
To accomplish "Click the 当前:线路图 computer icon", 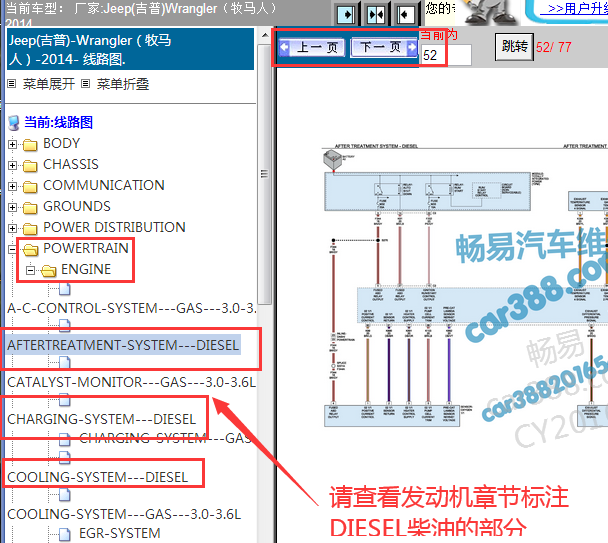I will point(14,123).
